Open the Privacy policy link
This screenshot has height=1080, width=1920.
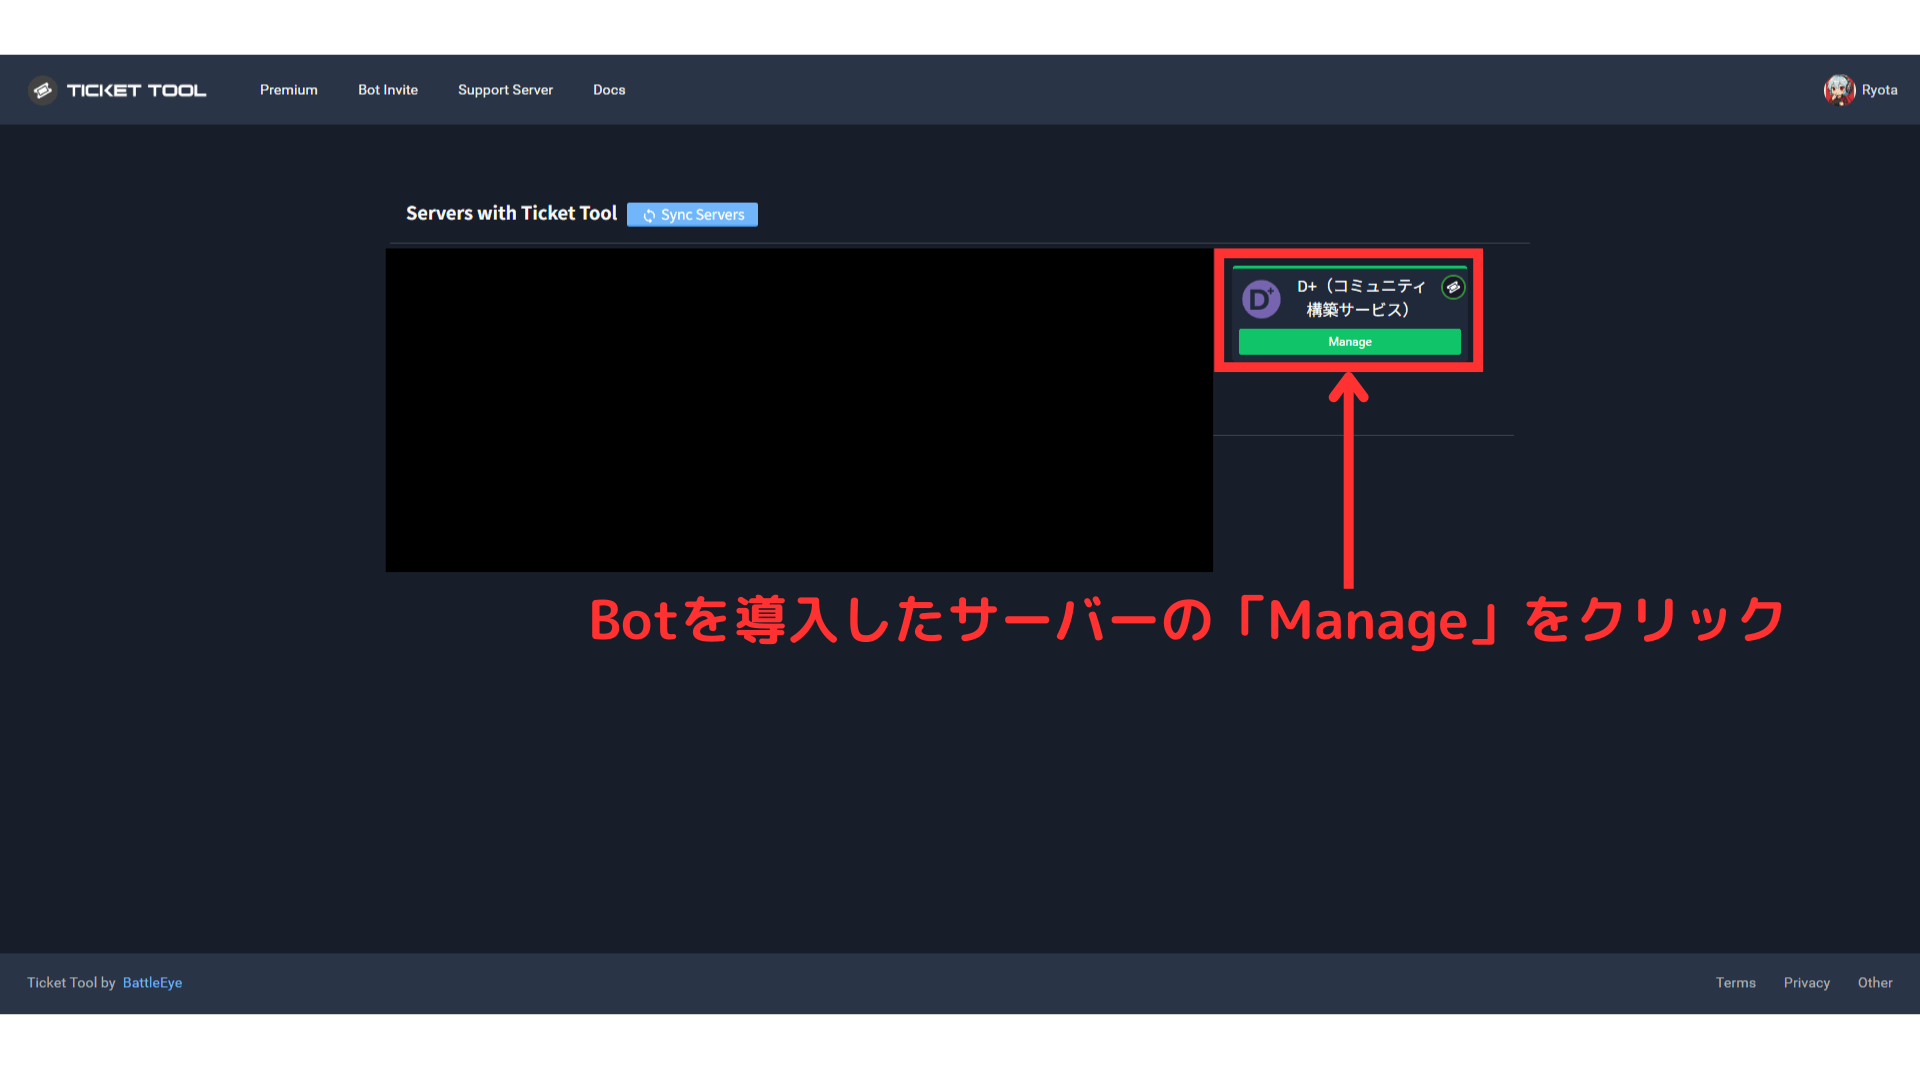1806,983
